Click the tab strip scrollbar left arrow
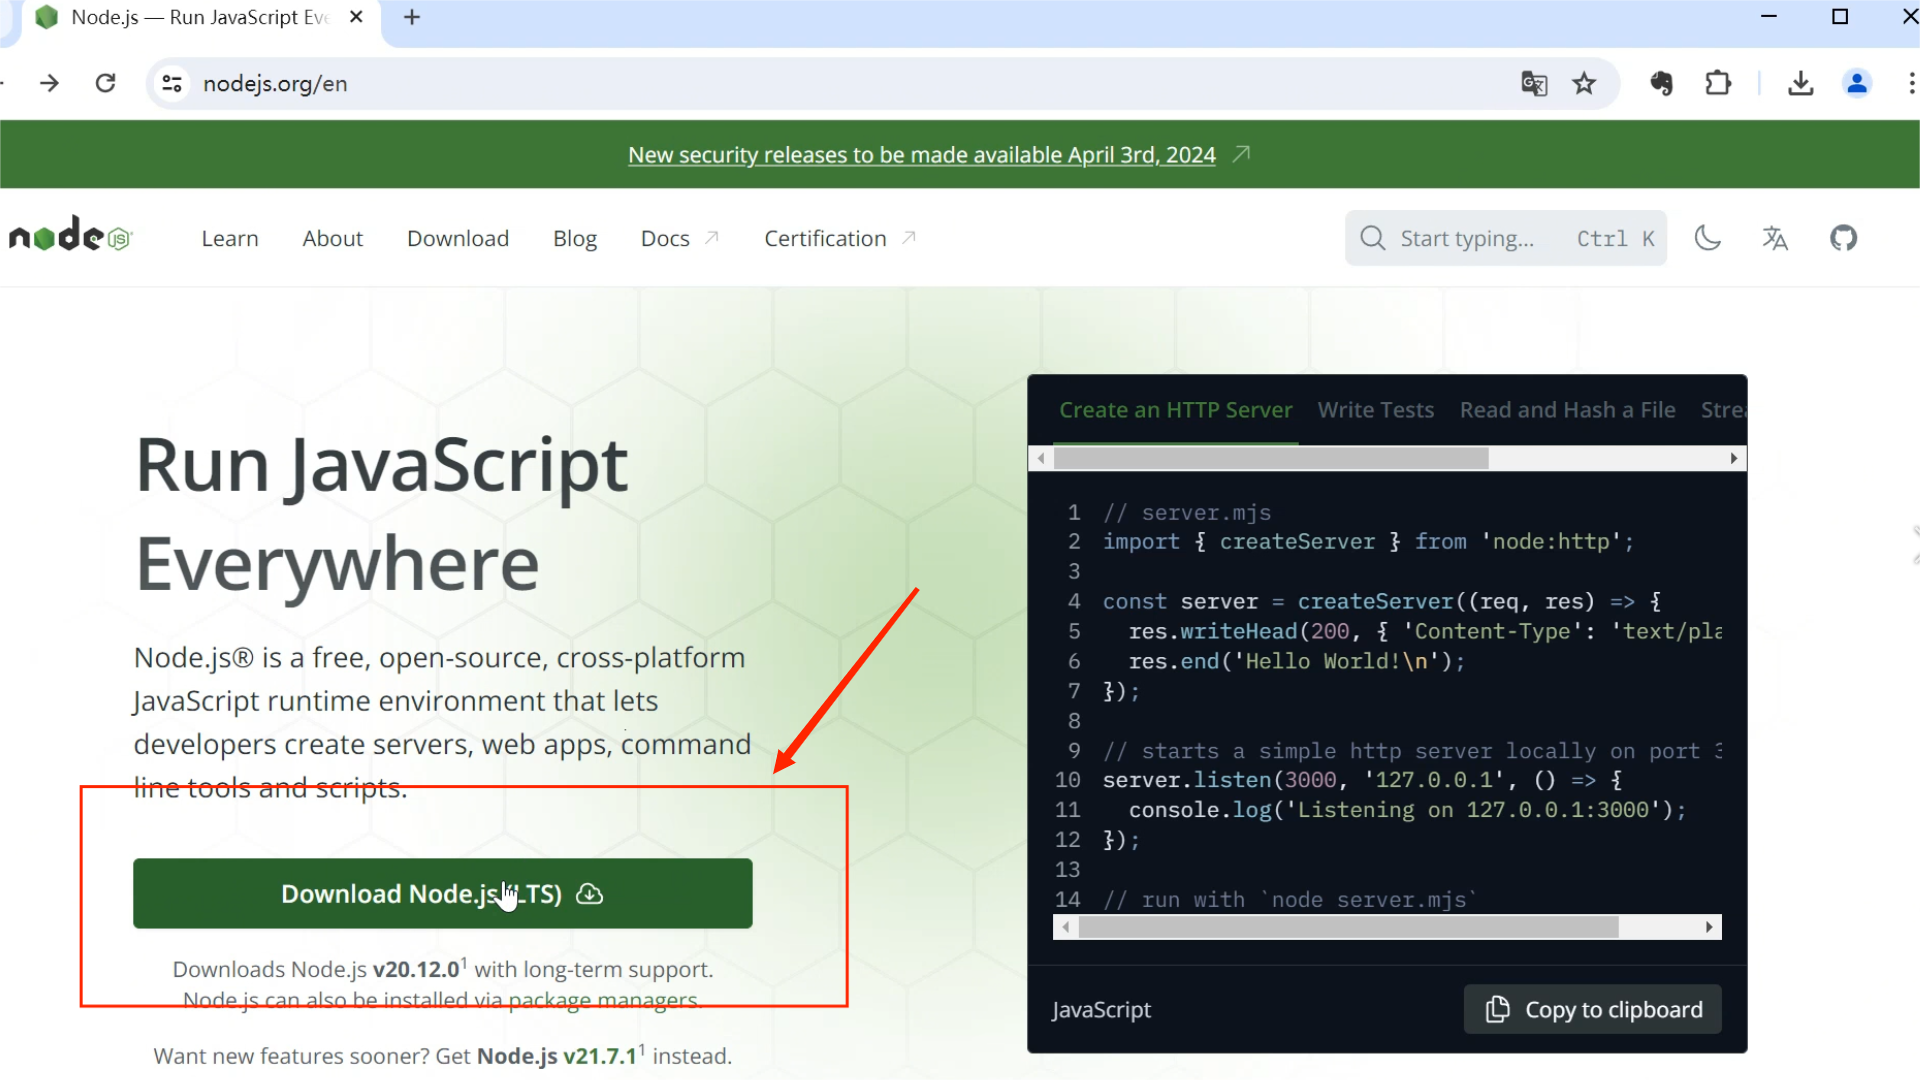Screen dimensions: 1920x1080 tap(1041, 458)
